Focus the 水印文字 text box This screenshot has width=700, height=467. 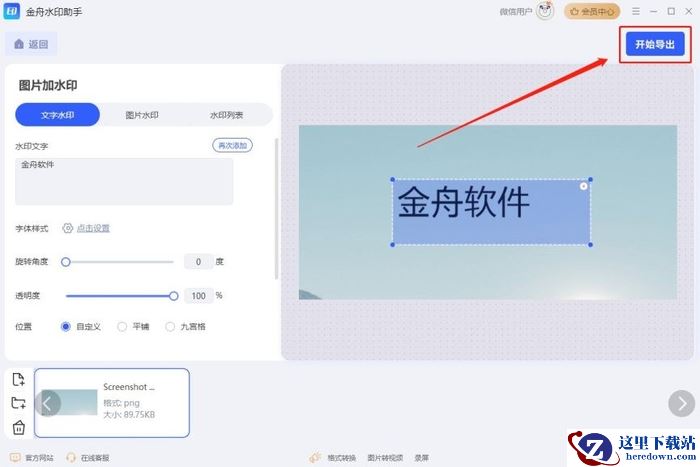124,181
